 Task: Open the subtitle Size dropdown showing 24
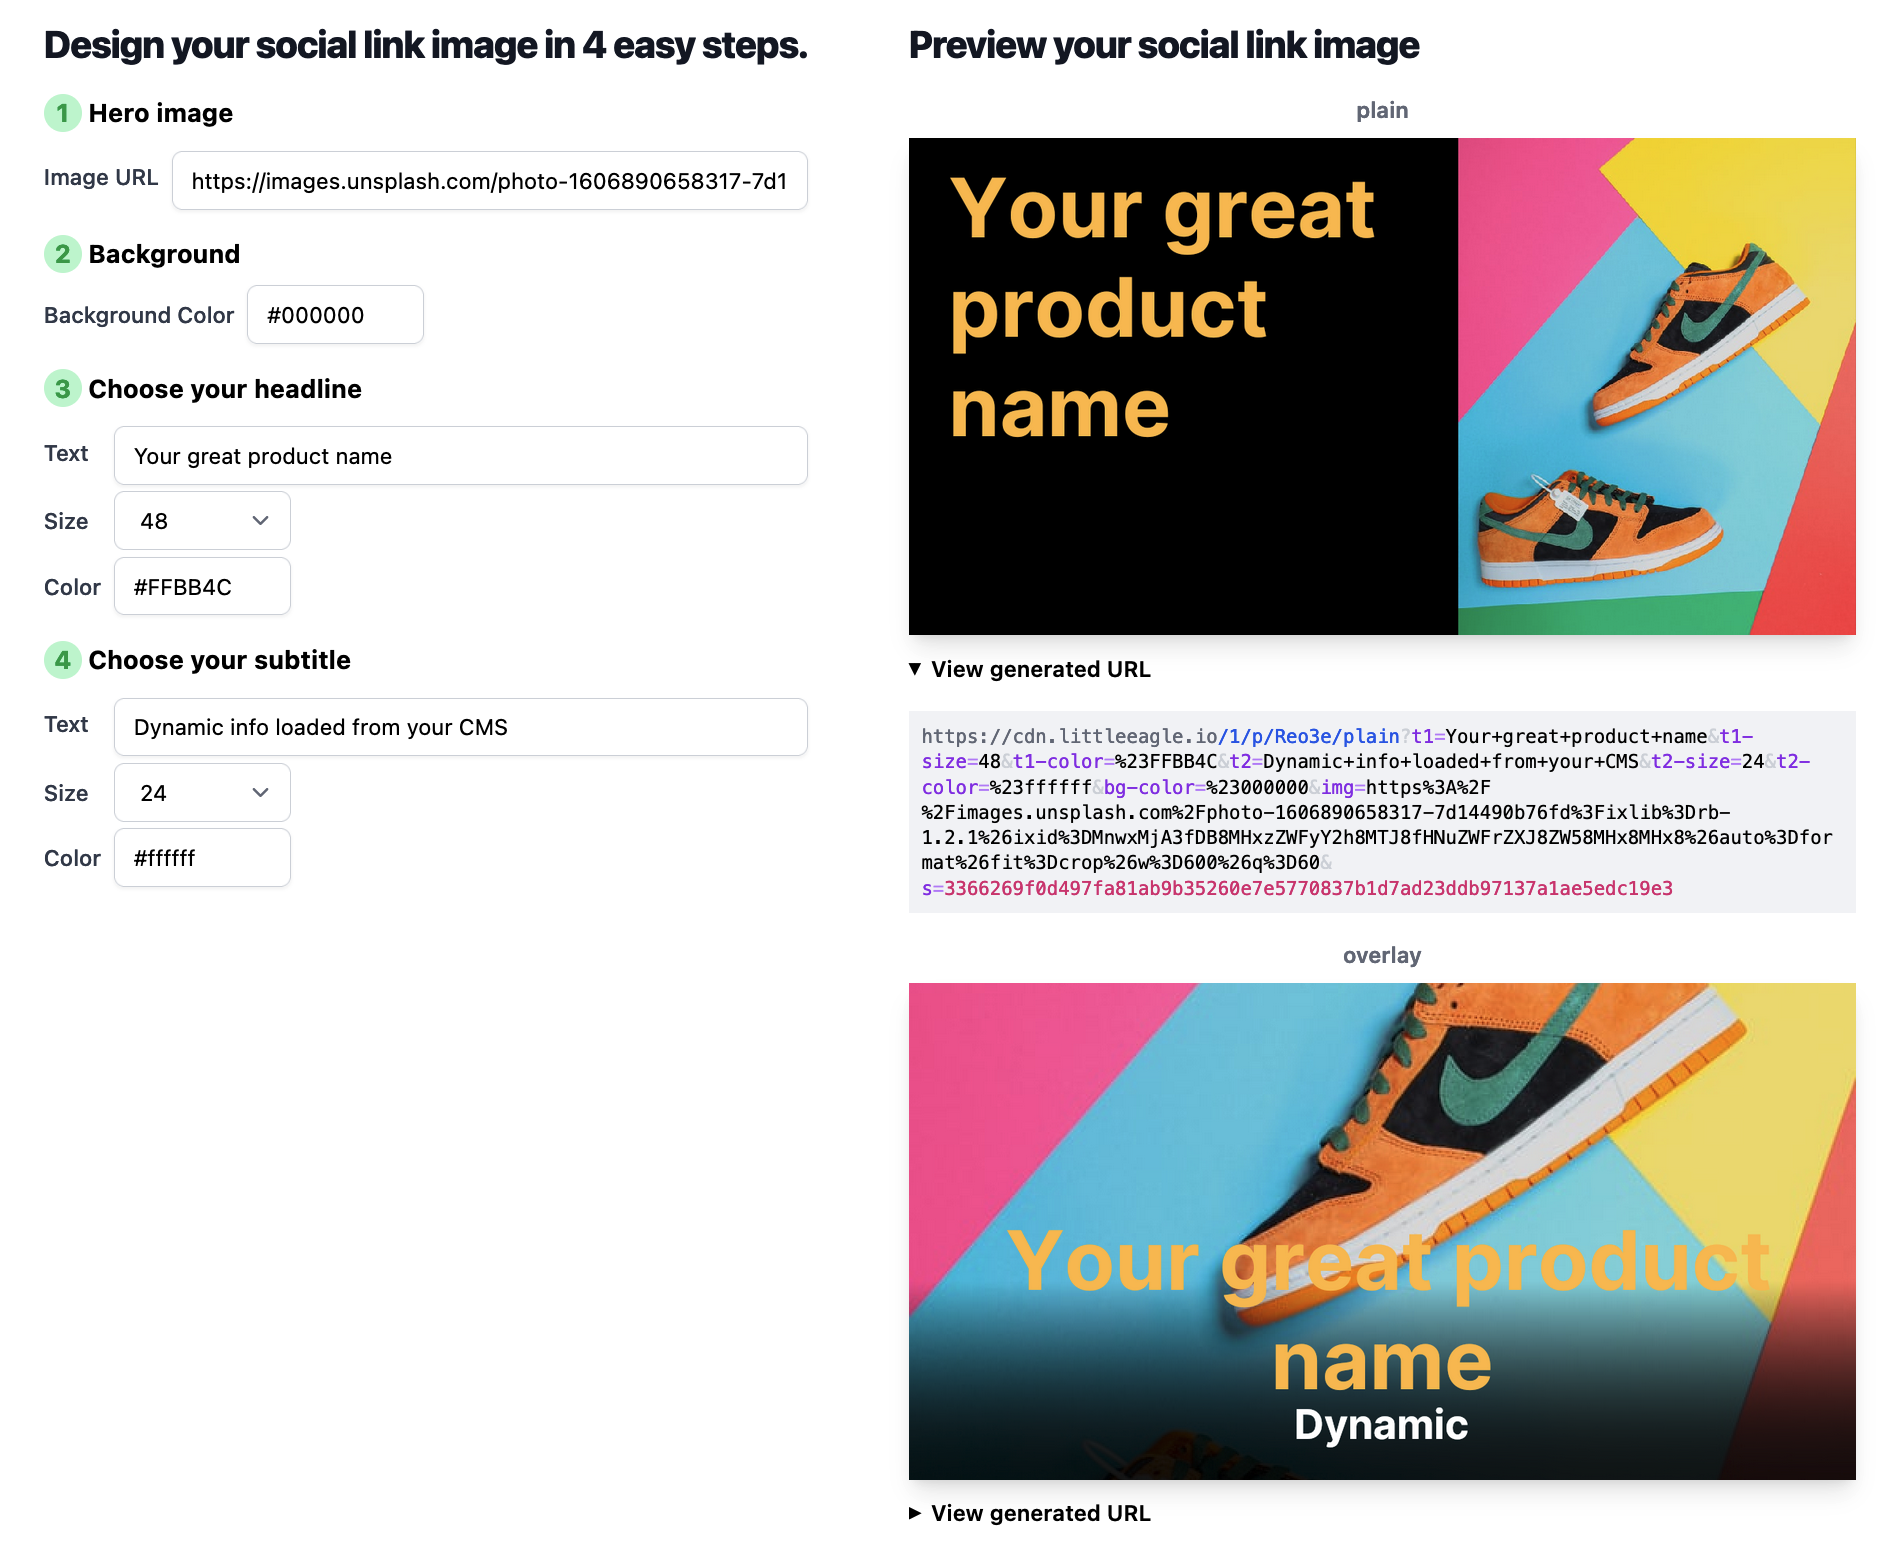pyautogui.click(x=202, y=793)
